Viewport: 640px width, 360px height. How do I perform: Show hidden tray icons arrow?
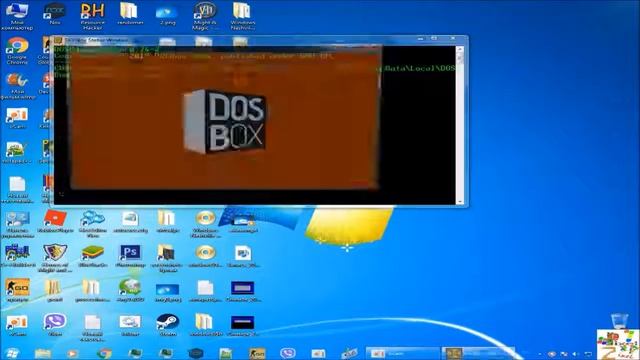pos(540,354)
